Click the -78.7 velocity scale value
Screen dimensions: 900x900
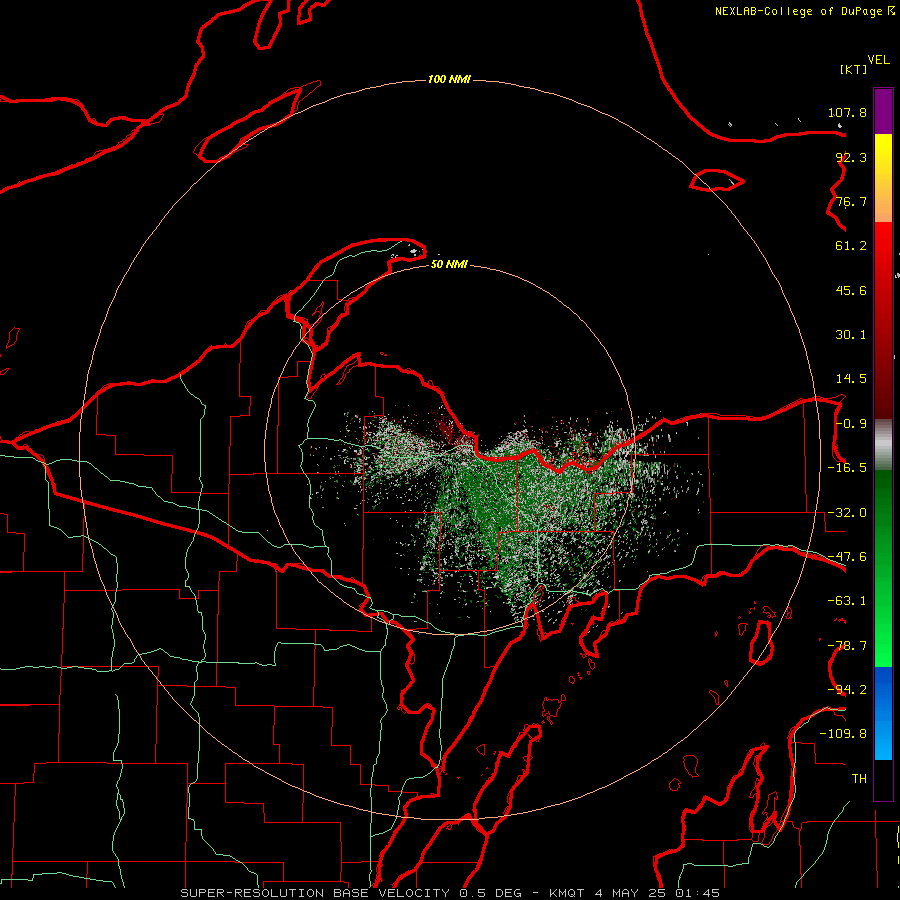pos(847,646)
